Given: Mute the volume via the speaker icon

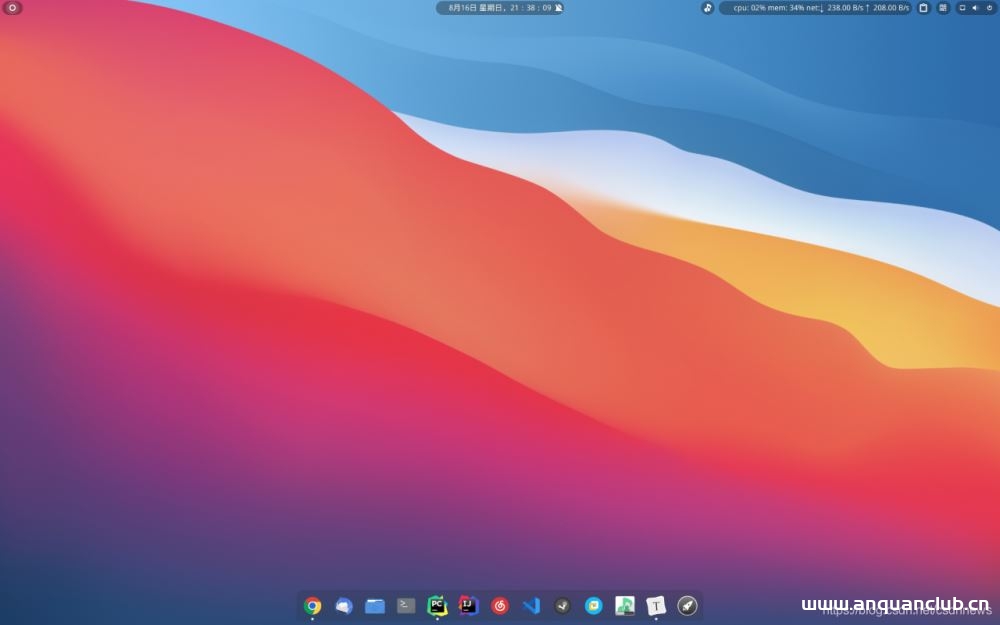Looking at the screenshot, I should click(x=975, y=8).
